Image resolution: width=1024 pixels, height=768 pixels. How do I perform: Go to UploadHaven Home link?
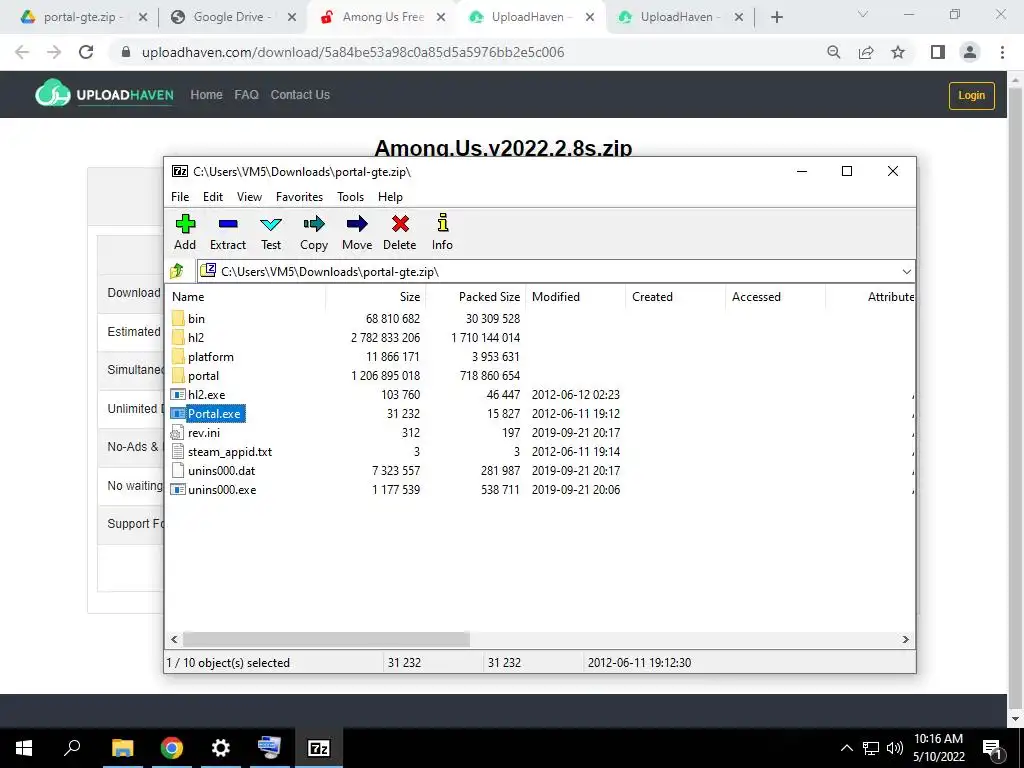tap(206, 95)
